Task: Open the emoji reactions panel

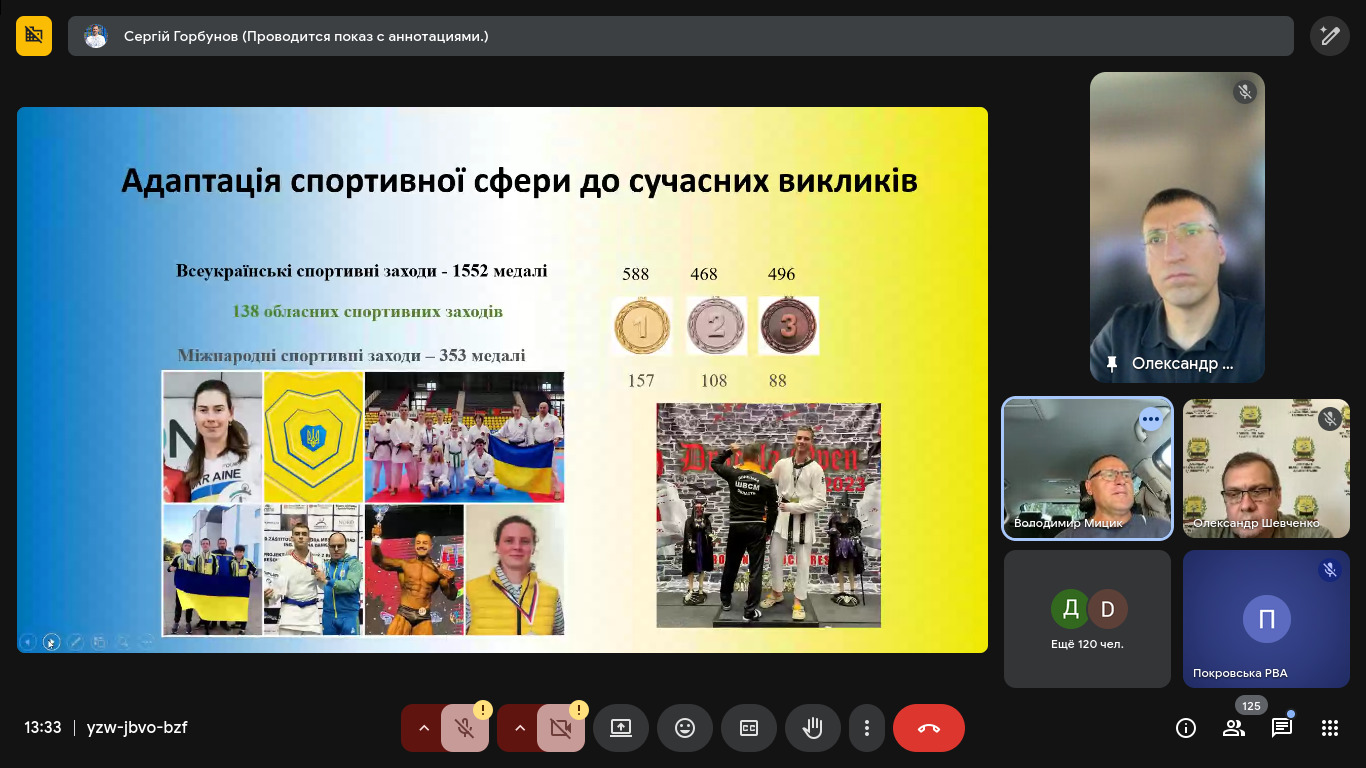Action: pos(685,728)
